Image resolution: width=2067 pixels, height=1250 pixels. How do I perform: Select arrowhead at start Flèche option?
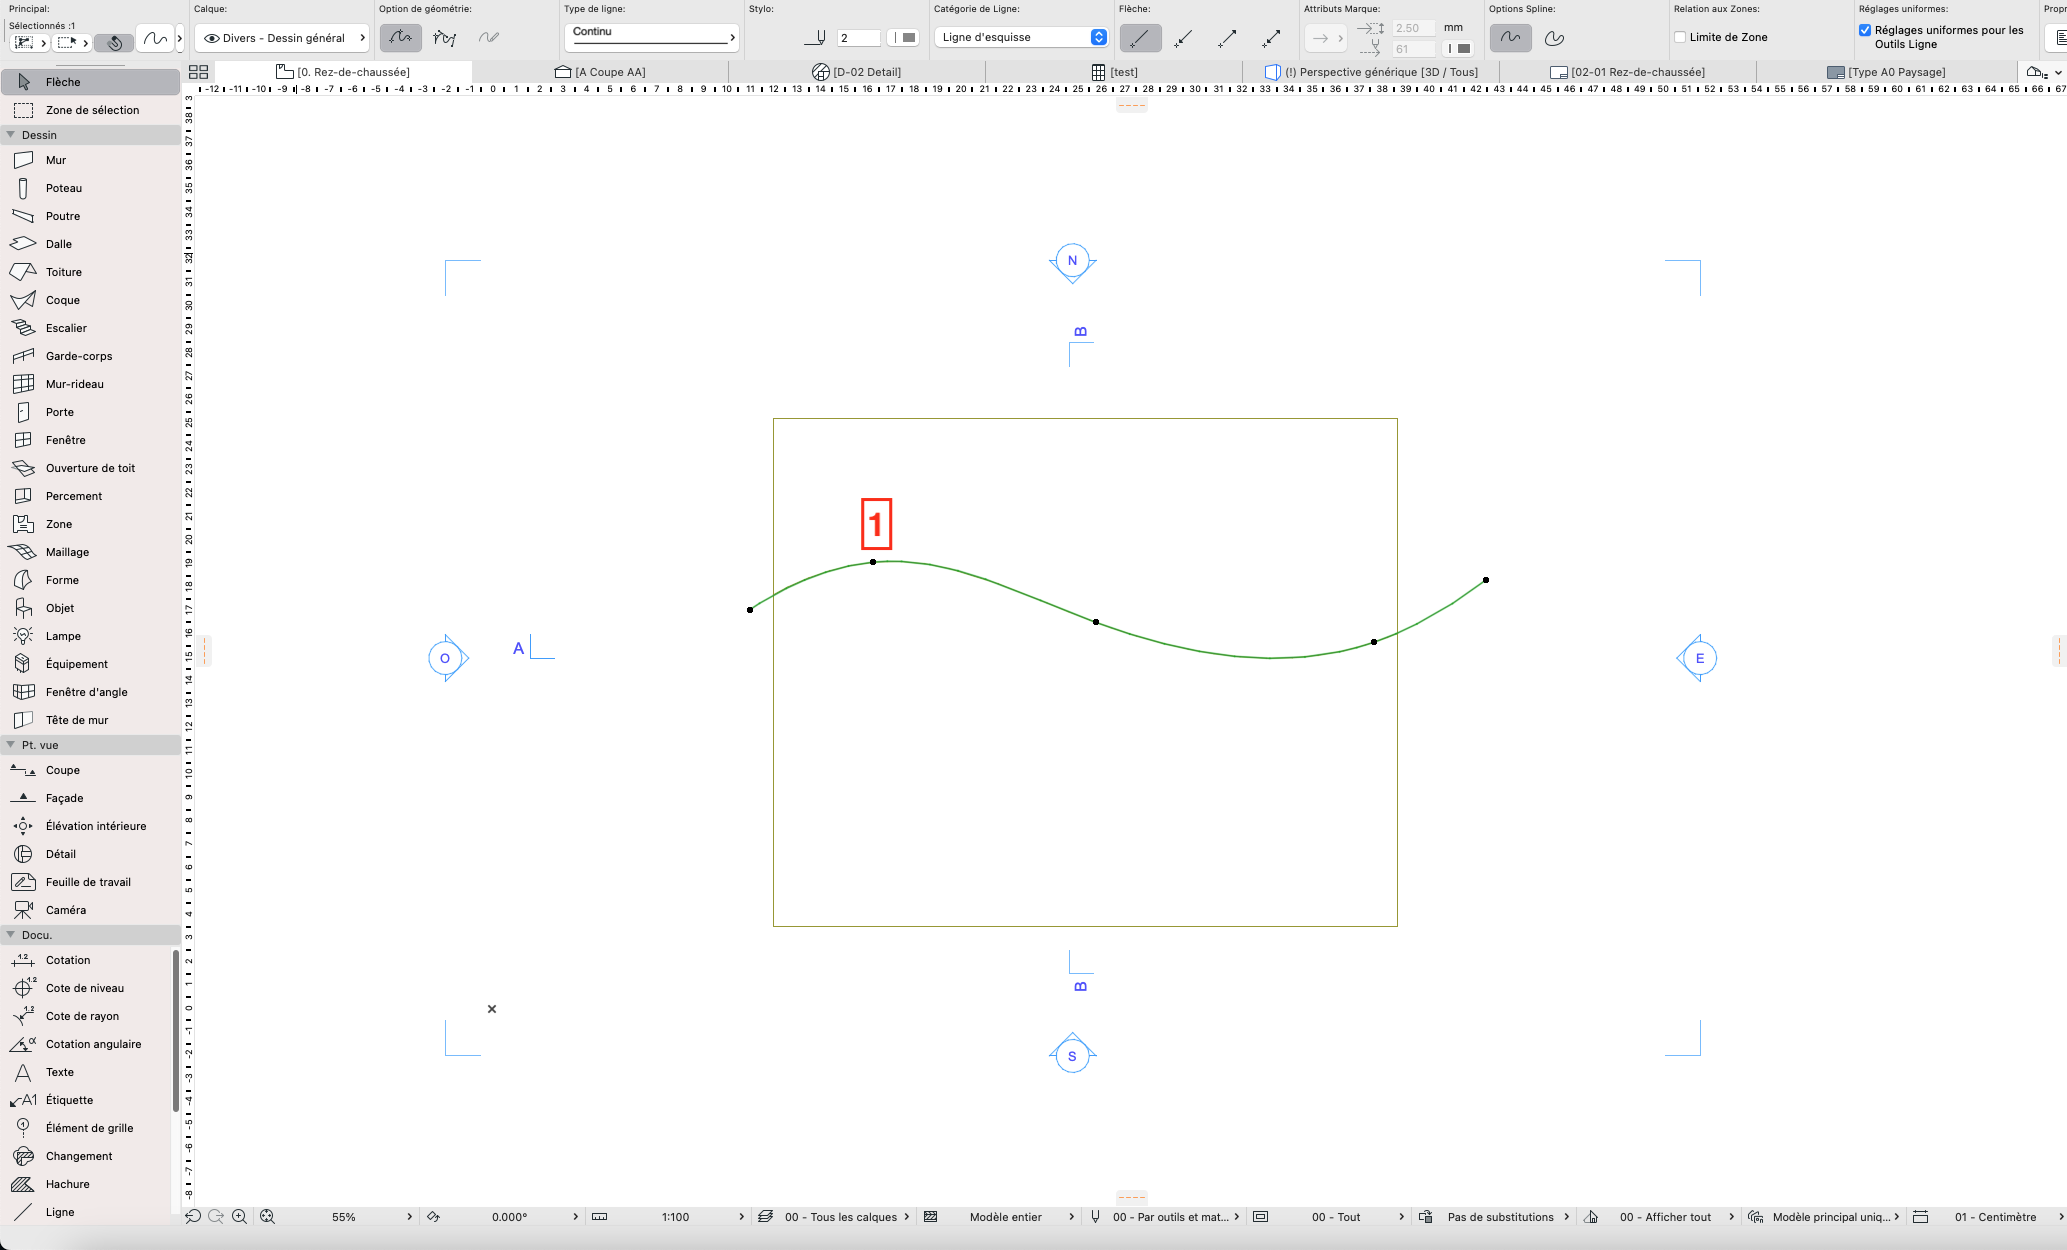1184,38
